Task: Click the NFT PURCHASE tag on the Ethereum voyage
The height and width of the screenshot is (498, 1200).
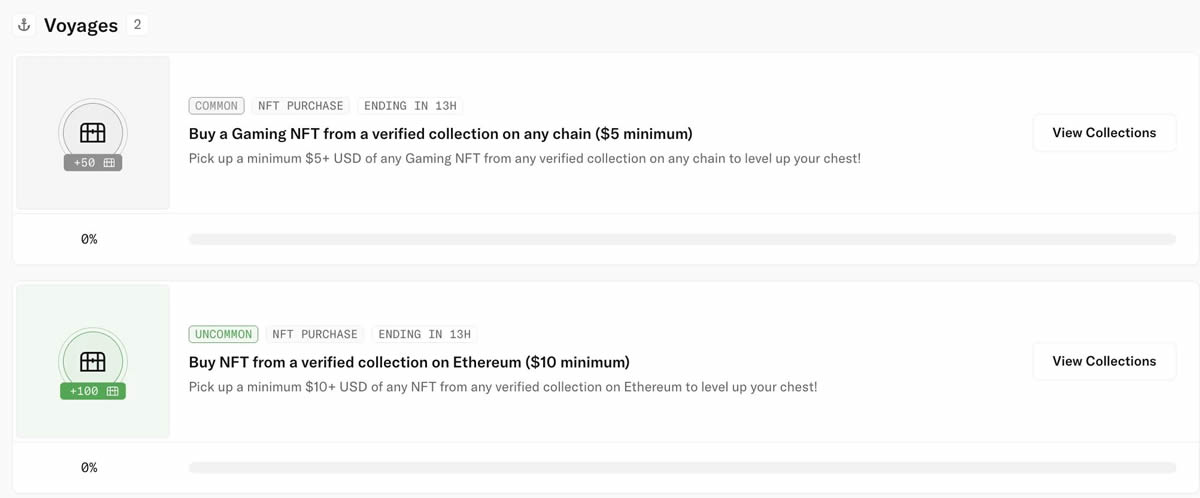Action: (315, 334)
